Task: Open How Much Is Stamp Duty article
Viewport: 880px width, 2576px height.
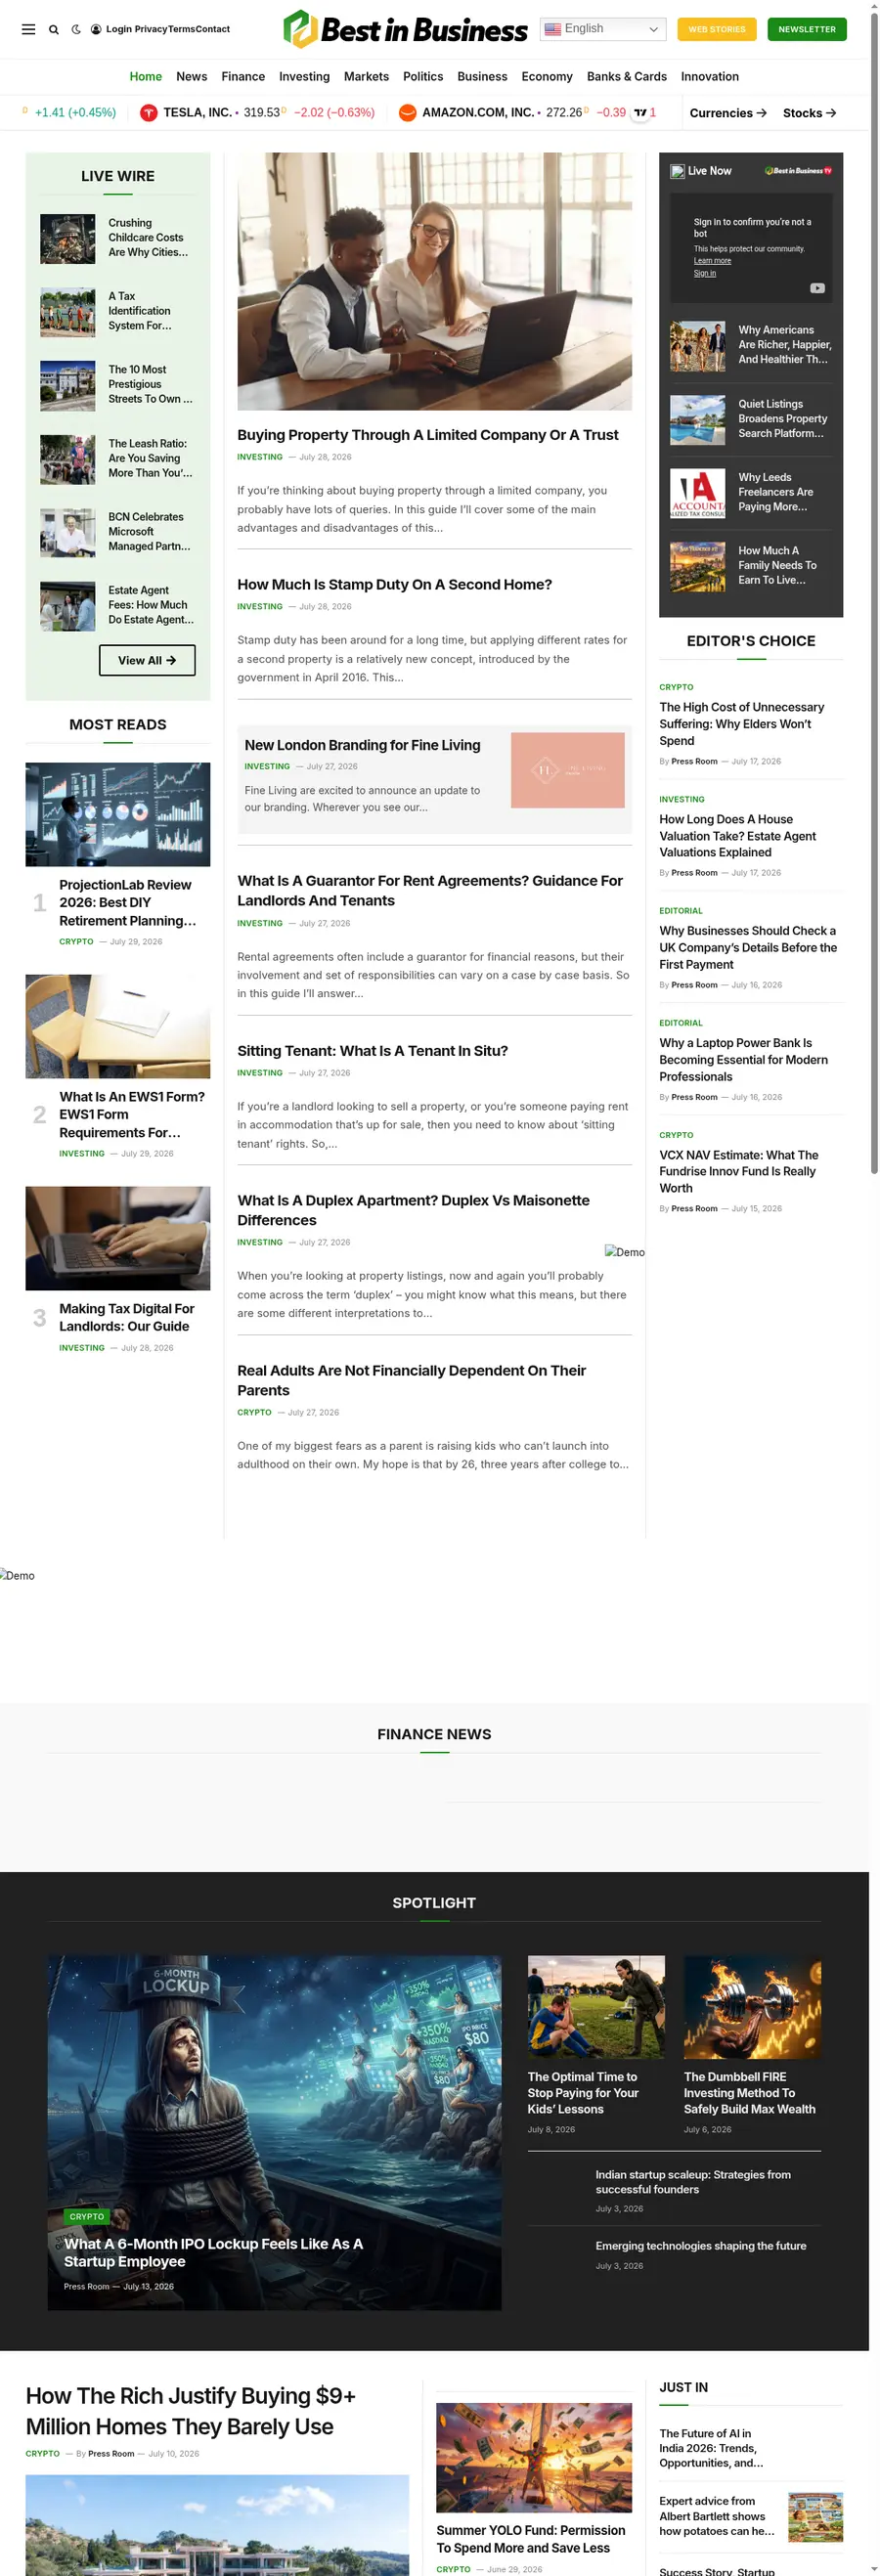Action: [x=394, y=585]
